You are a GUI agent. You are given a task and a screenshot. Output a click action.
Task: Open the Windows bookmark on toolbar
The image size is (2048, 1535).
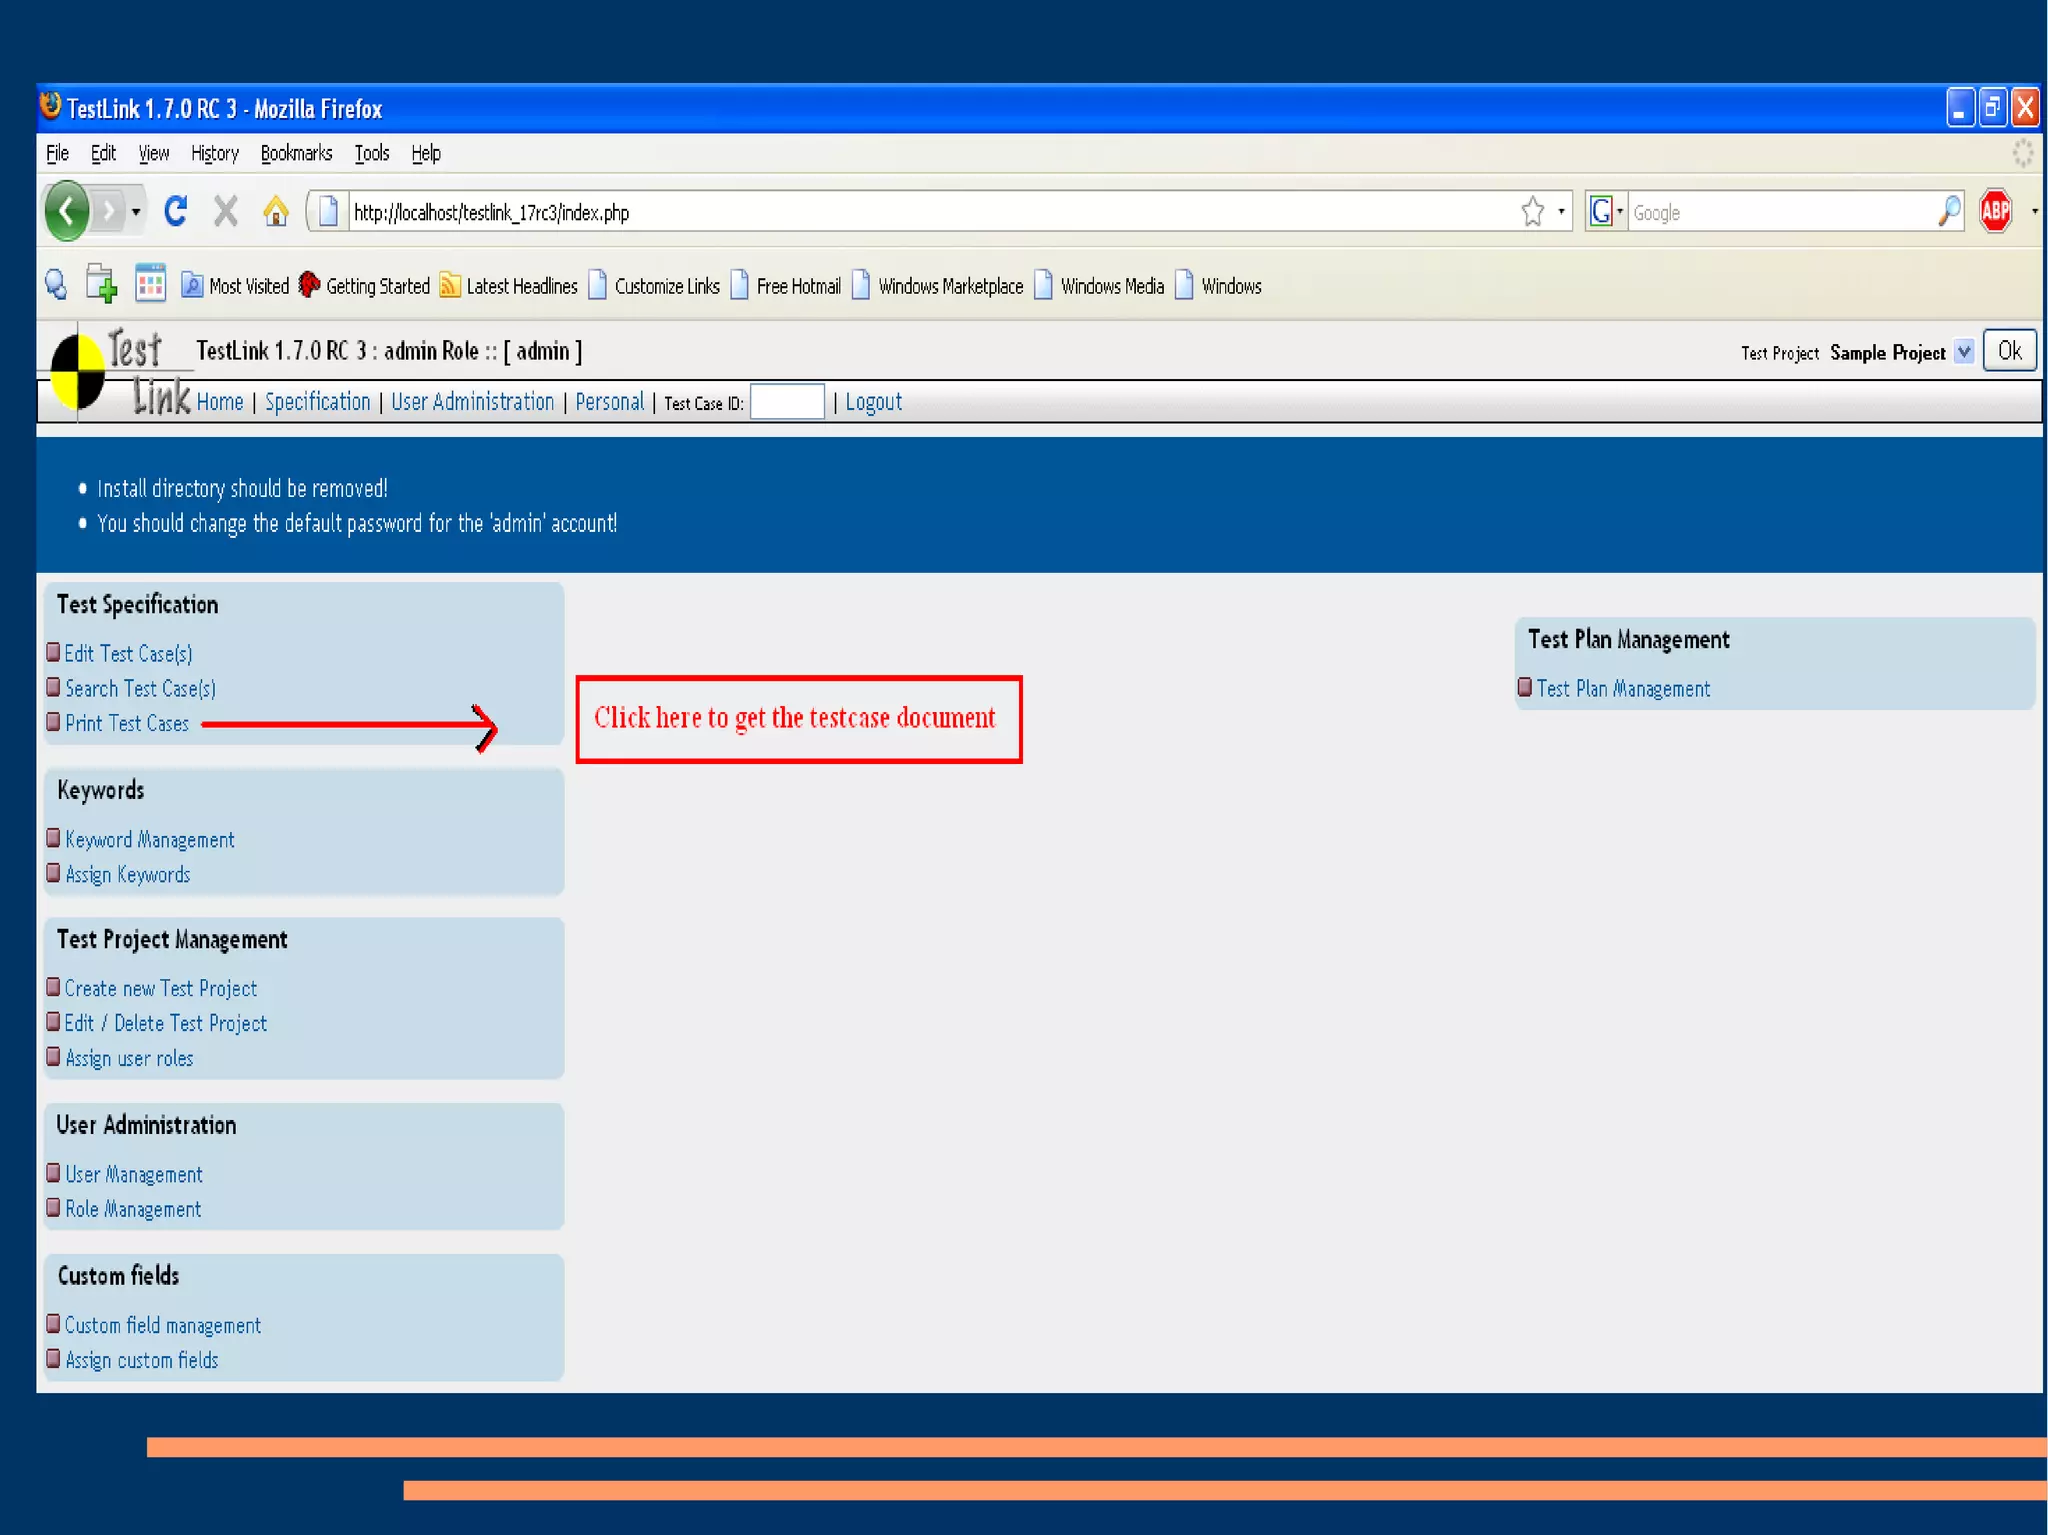[x=1218, y=286]
